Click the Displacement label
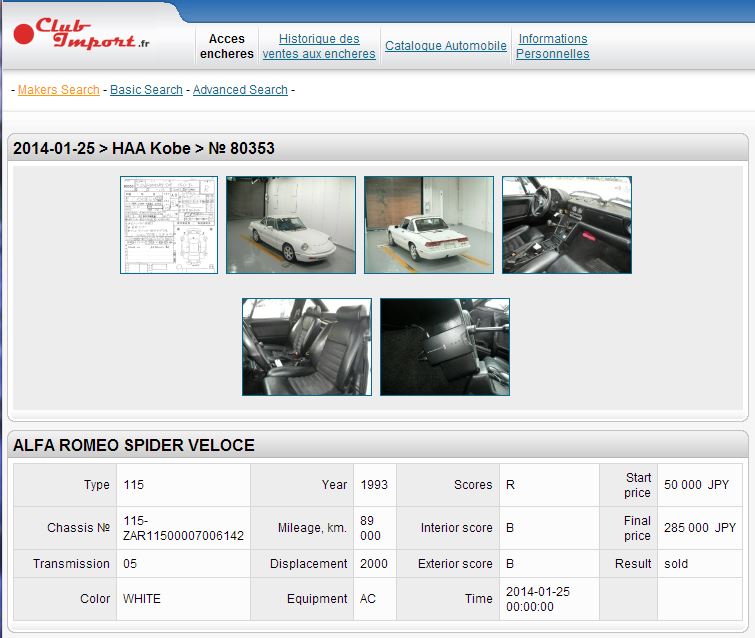The width and height of the screenshot is (755, 638). pyautogui.click(x=309, y=564)
